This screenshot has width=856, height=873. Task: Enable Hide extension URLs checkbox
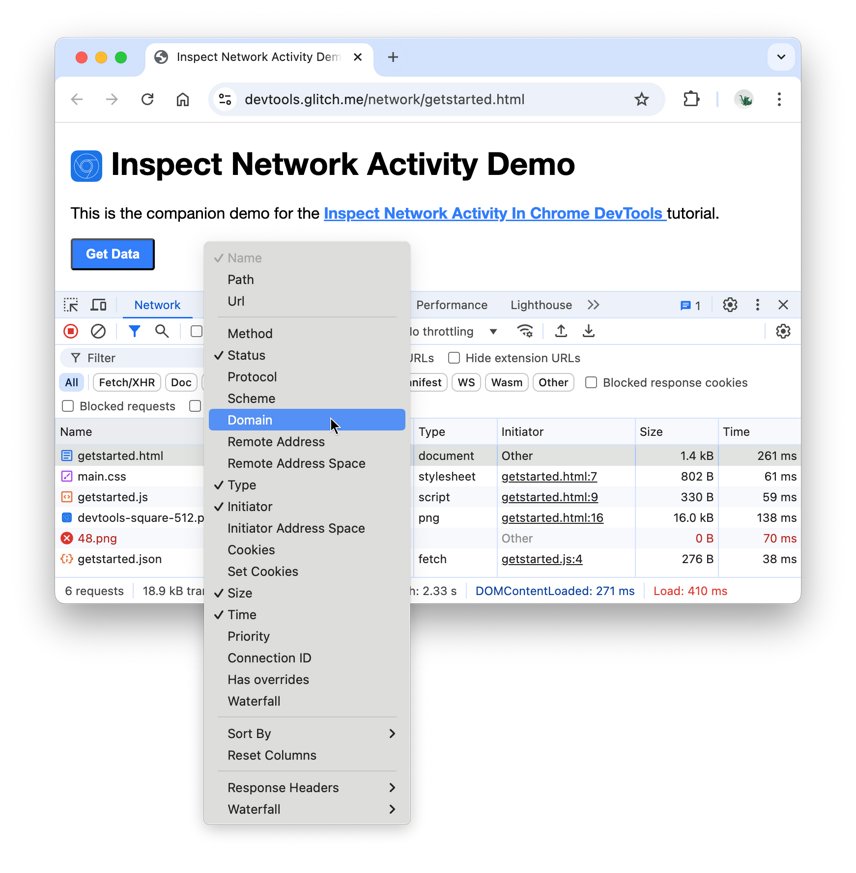point(454,358)
